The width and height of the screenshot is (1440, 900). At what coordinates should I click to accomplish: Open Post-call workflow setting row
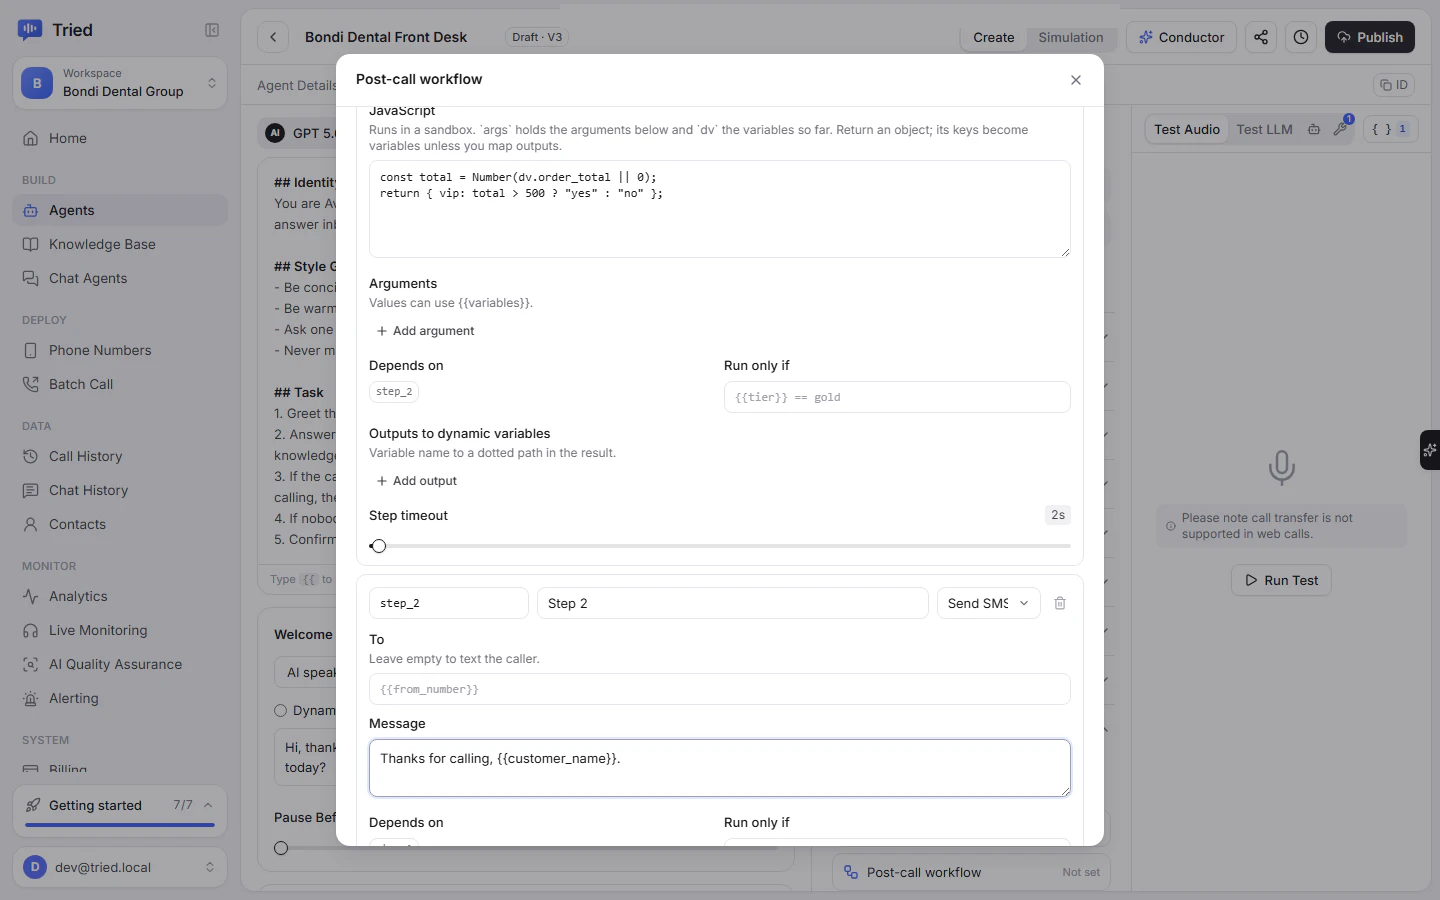(x=971, y=872)
